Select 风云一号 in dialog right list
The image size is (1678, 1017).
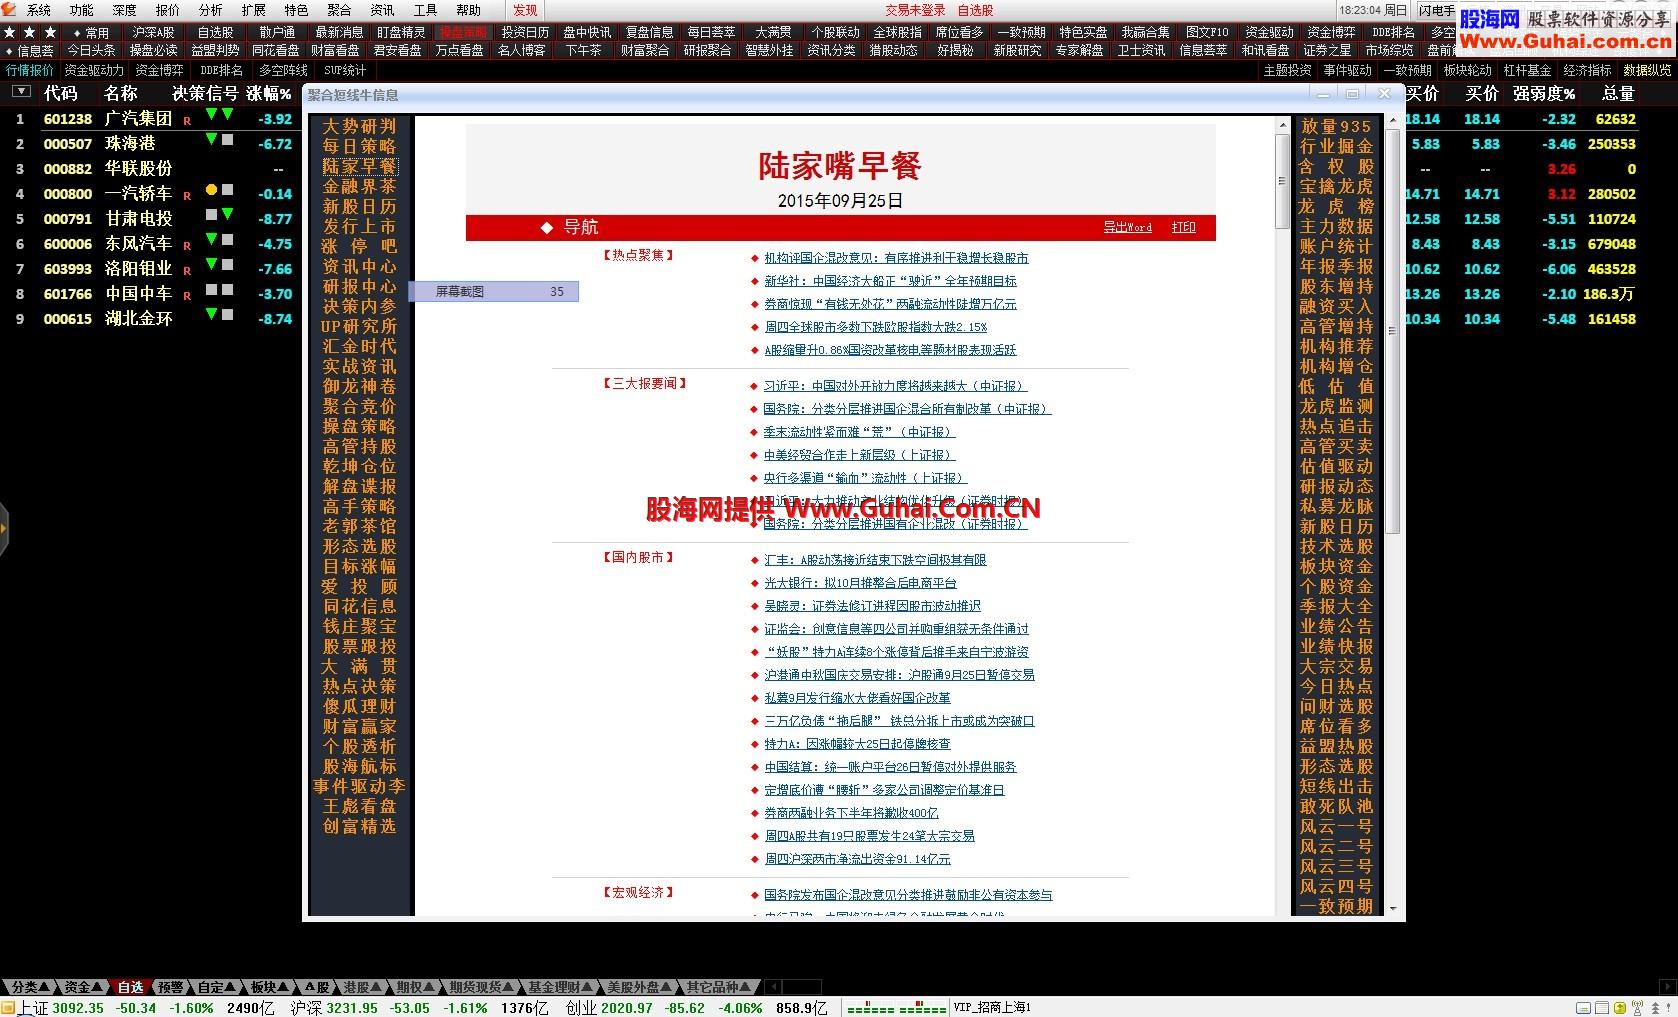click(x=1336, y=827)
